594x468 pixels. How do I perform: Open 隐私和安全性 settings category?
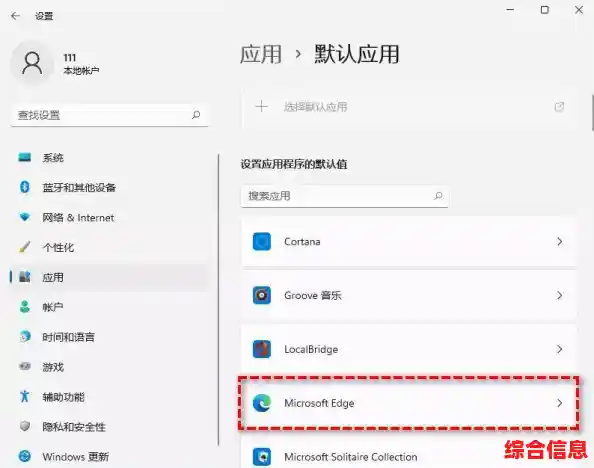(x=109, y=427)
